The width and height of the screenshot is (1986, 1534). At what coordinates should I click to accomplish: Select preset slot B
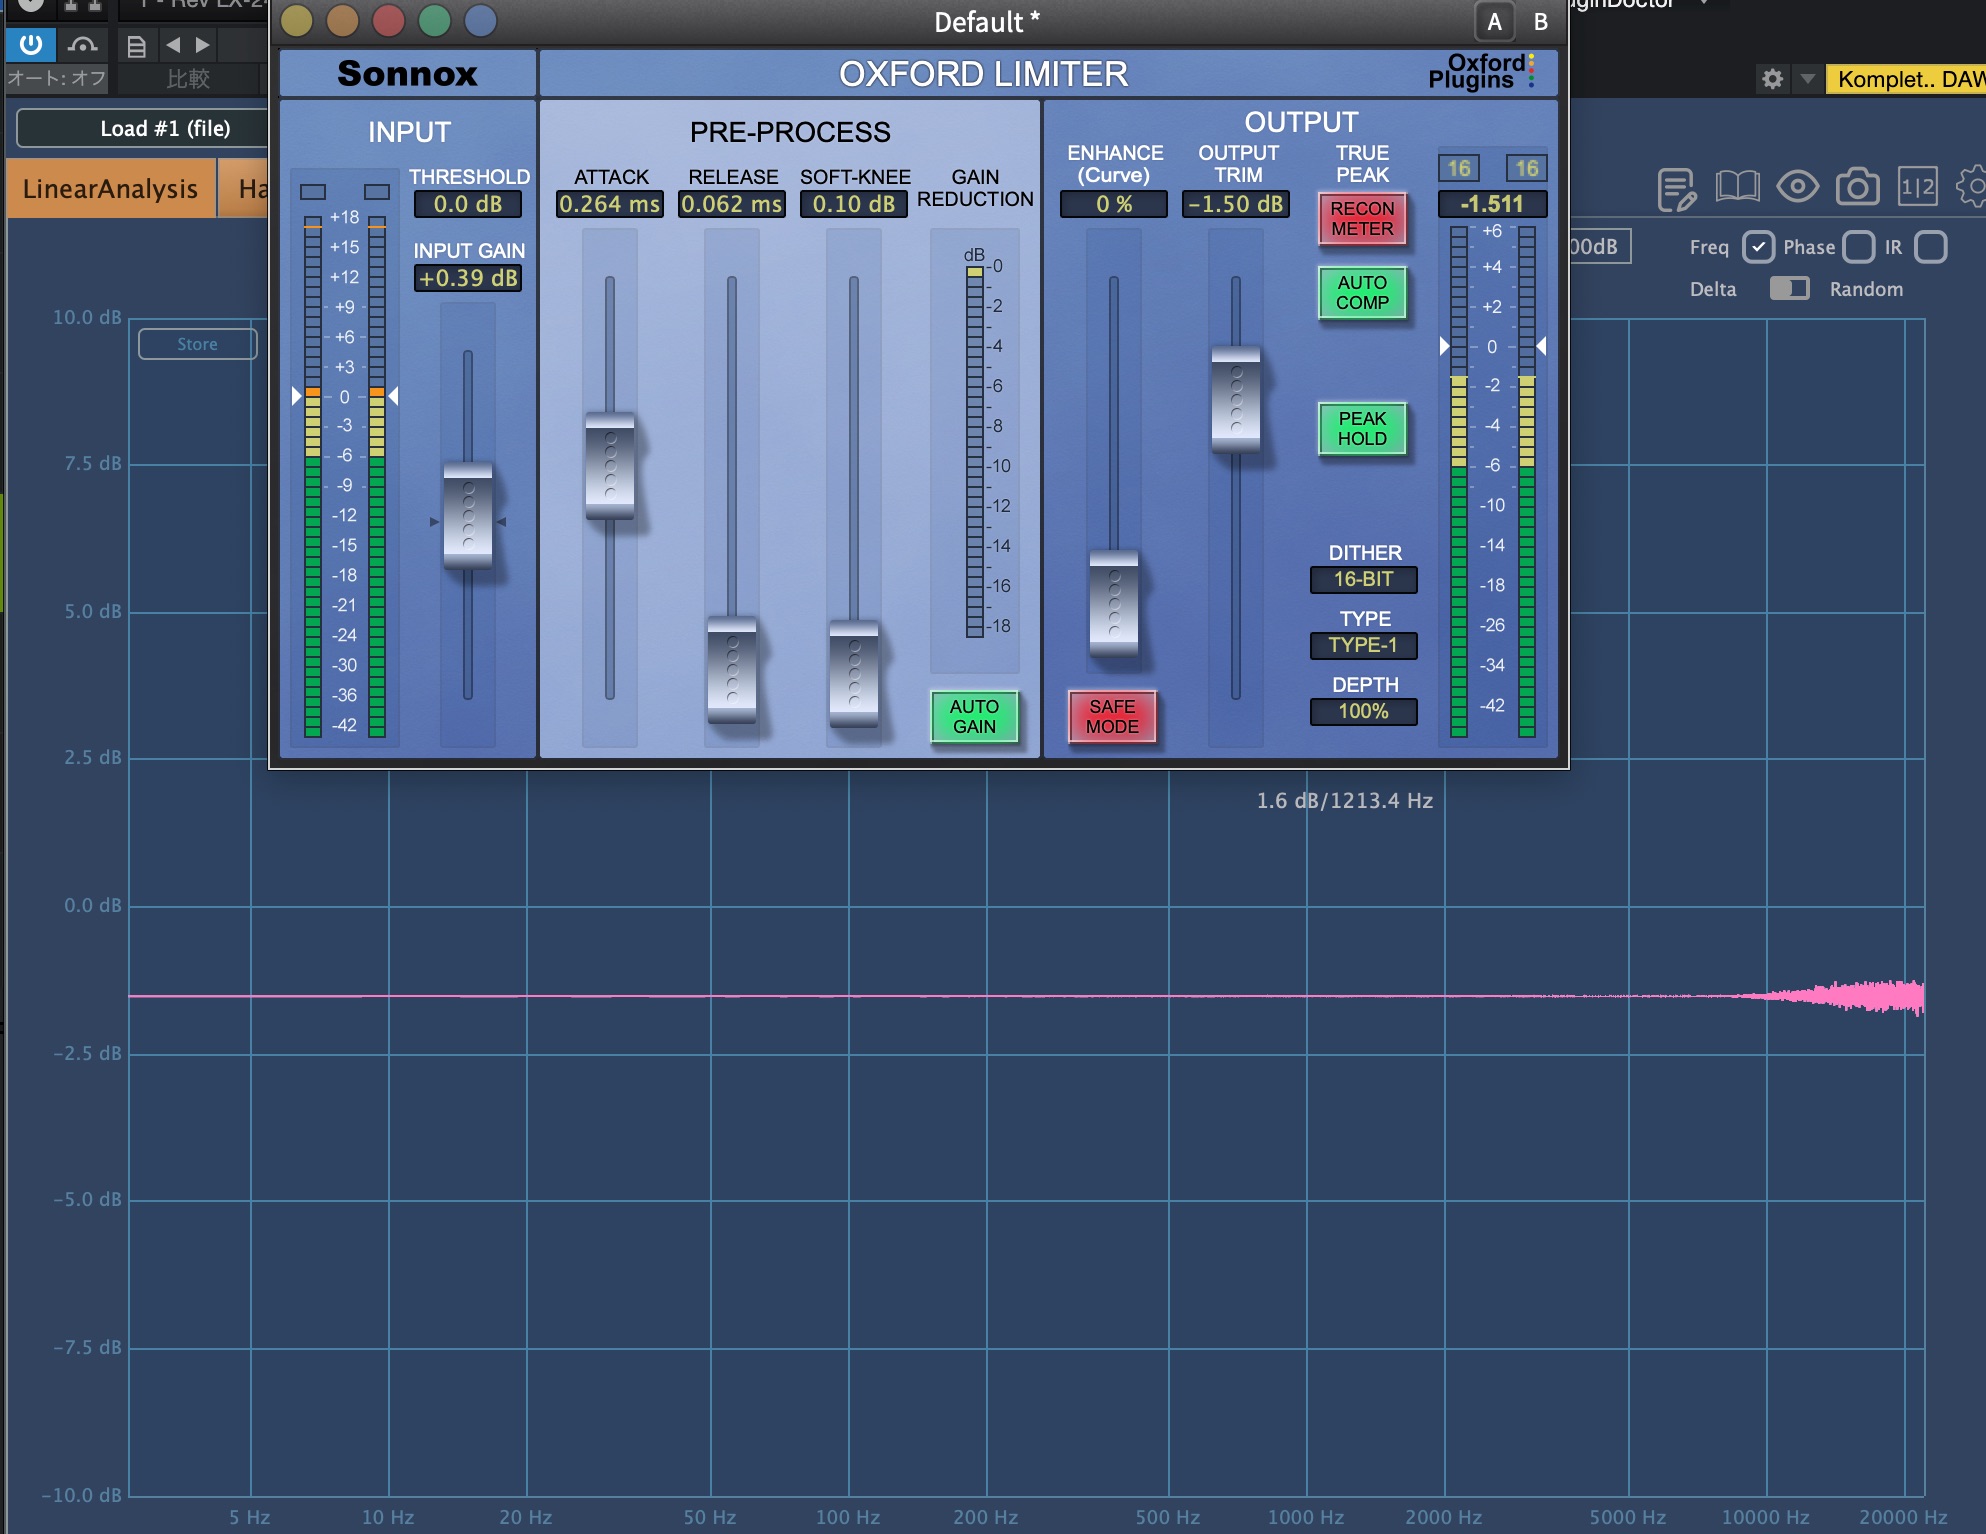tap(1541, 22)
